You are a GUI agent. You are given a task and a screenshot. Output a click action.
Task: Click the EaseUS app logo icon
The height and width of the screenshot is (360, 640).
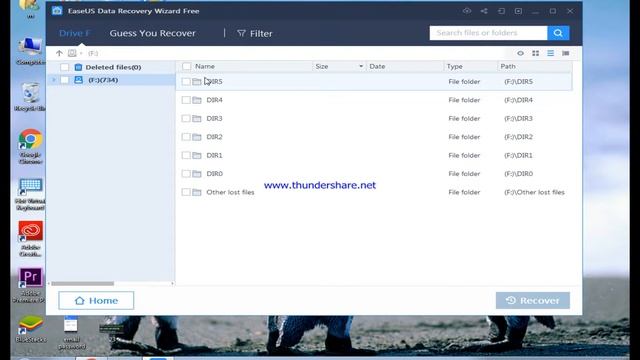57,11
